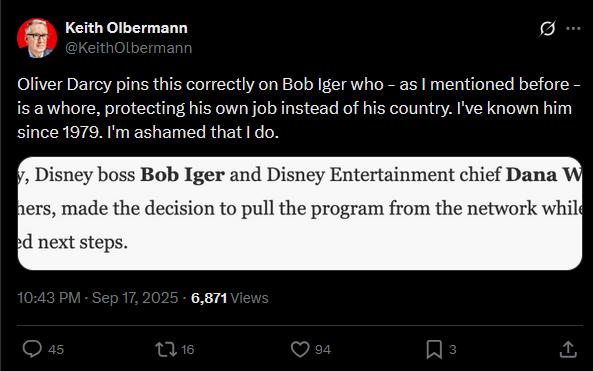View the 6,871 Views analytics
Screen dimensions: 593x371
[230, 298]
